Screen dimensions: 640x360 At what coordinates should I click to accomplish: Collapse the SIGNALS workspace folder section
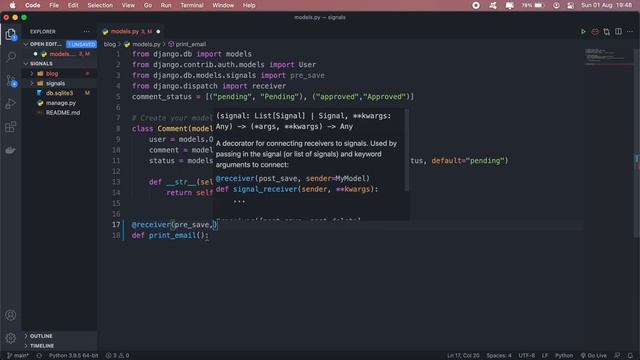pyautogui.click(x=41, y=64)
